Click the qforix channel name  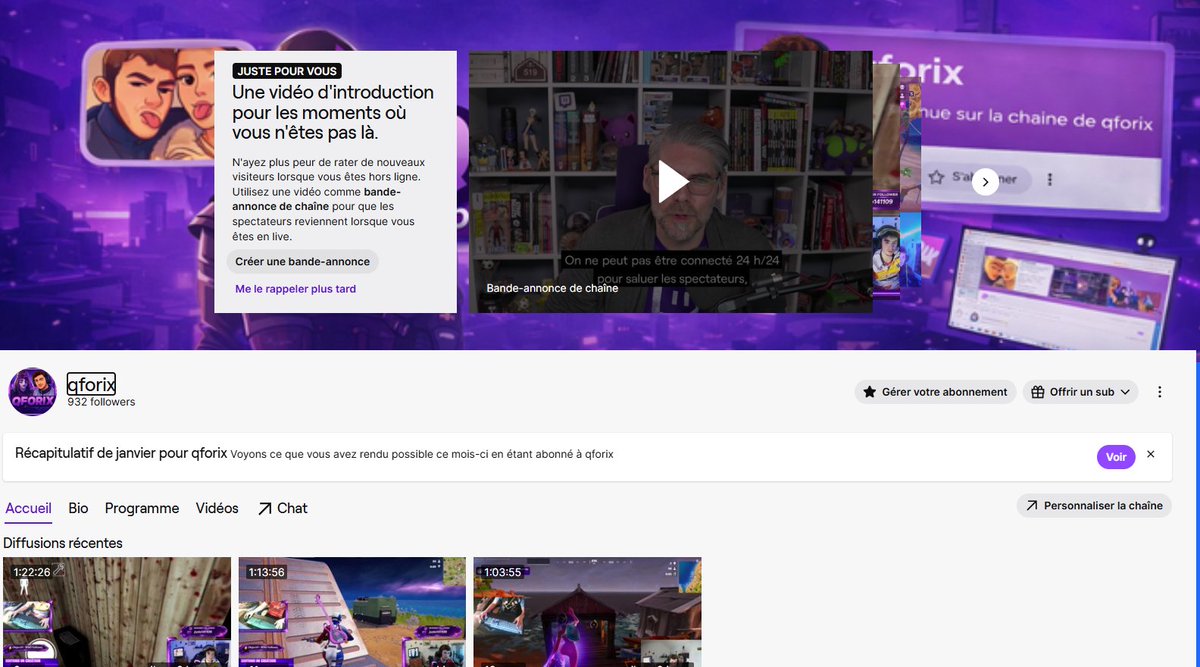[x=92, y=384]
